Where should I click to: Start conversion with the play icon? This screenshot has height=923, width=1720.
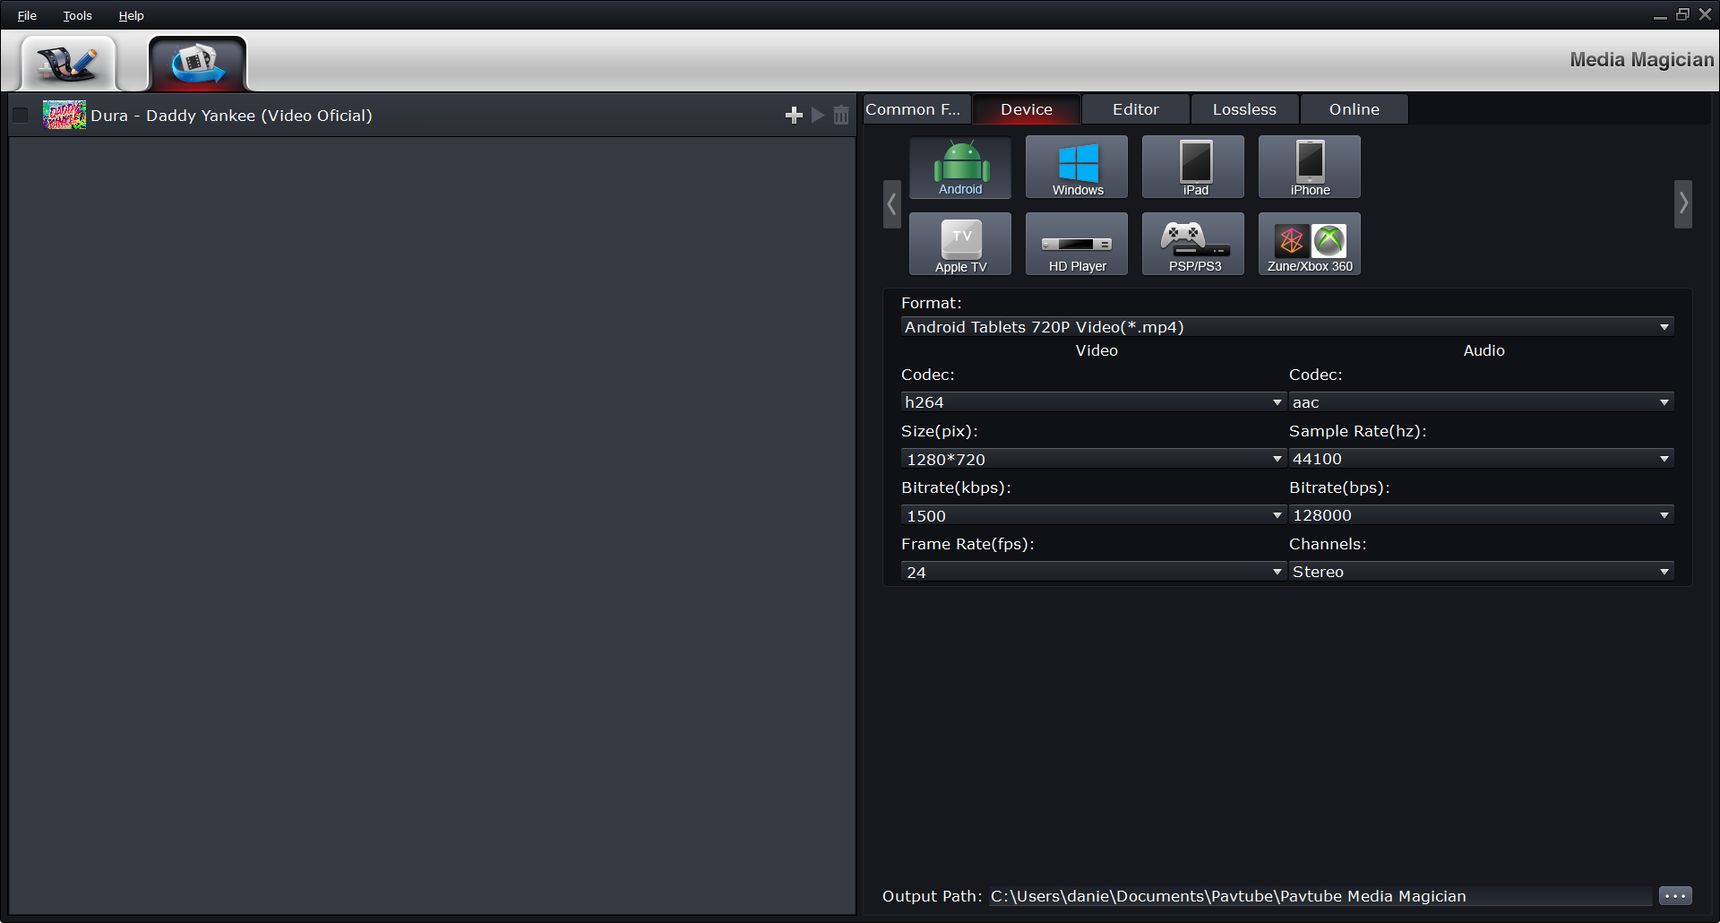click(x=818, y=115)
